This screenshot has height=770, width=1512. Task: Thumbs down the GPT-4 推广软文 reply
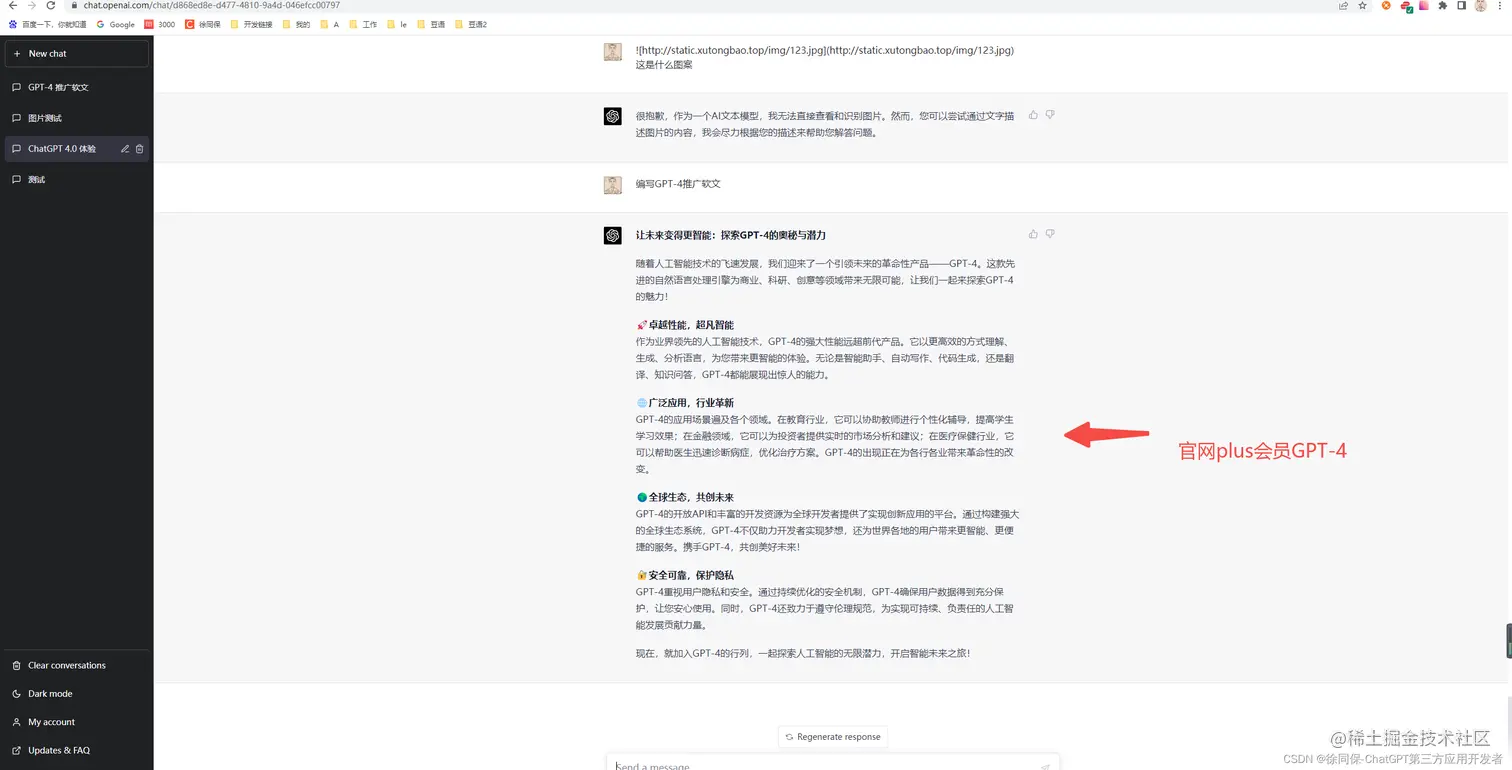click(1050, 234)
